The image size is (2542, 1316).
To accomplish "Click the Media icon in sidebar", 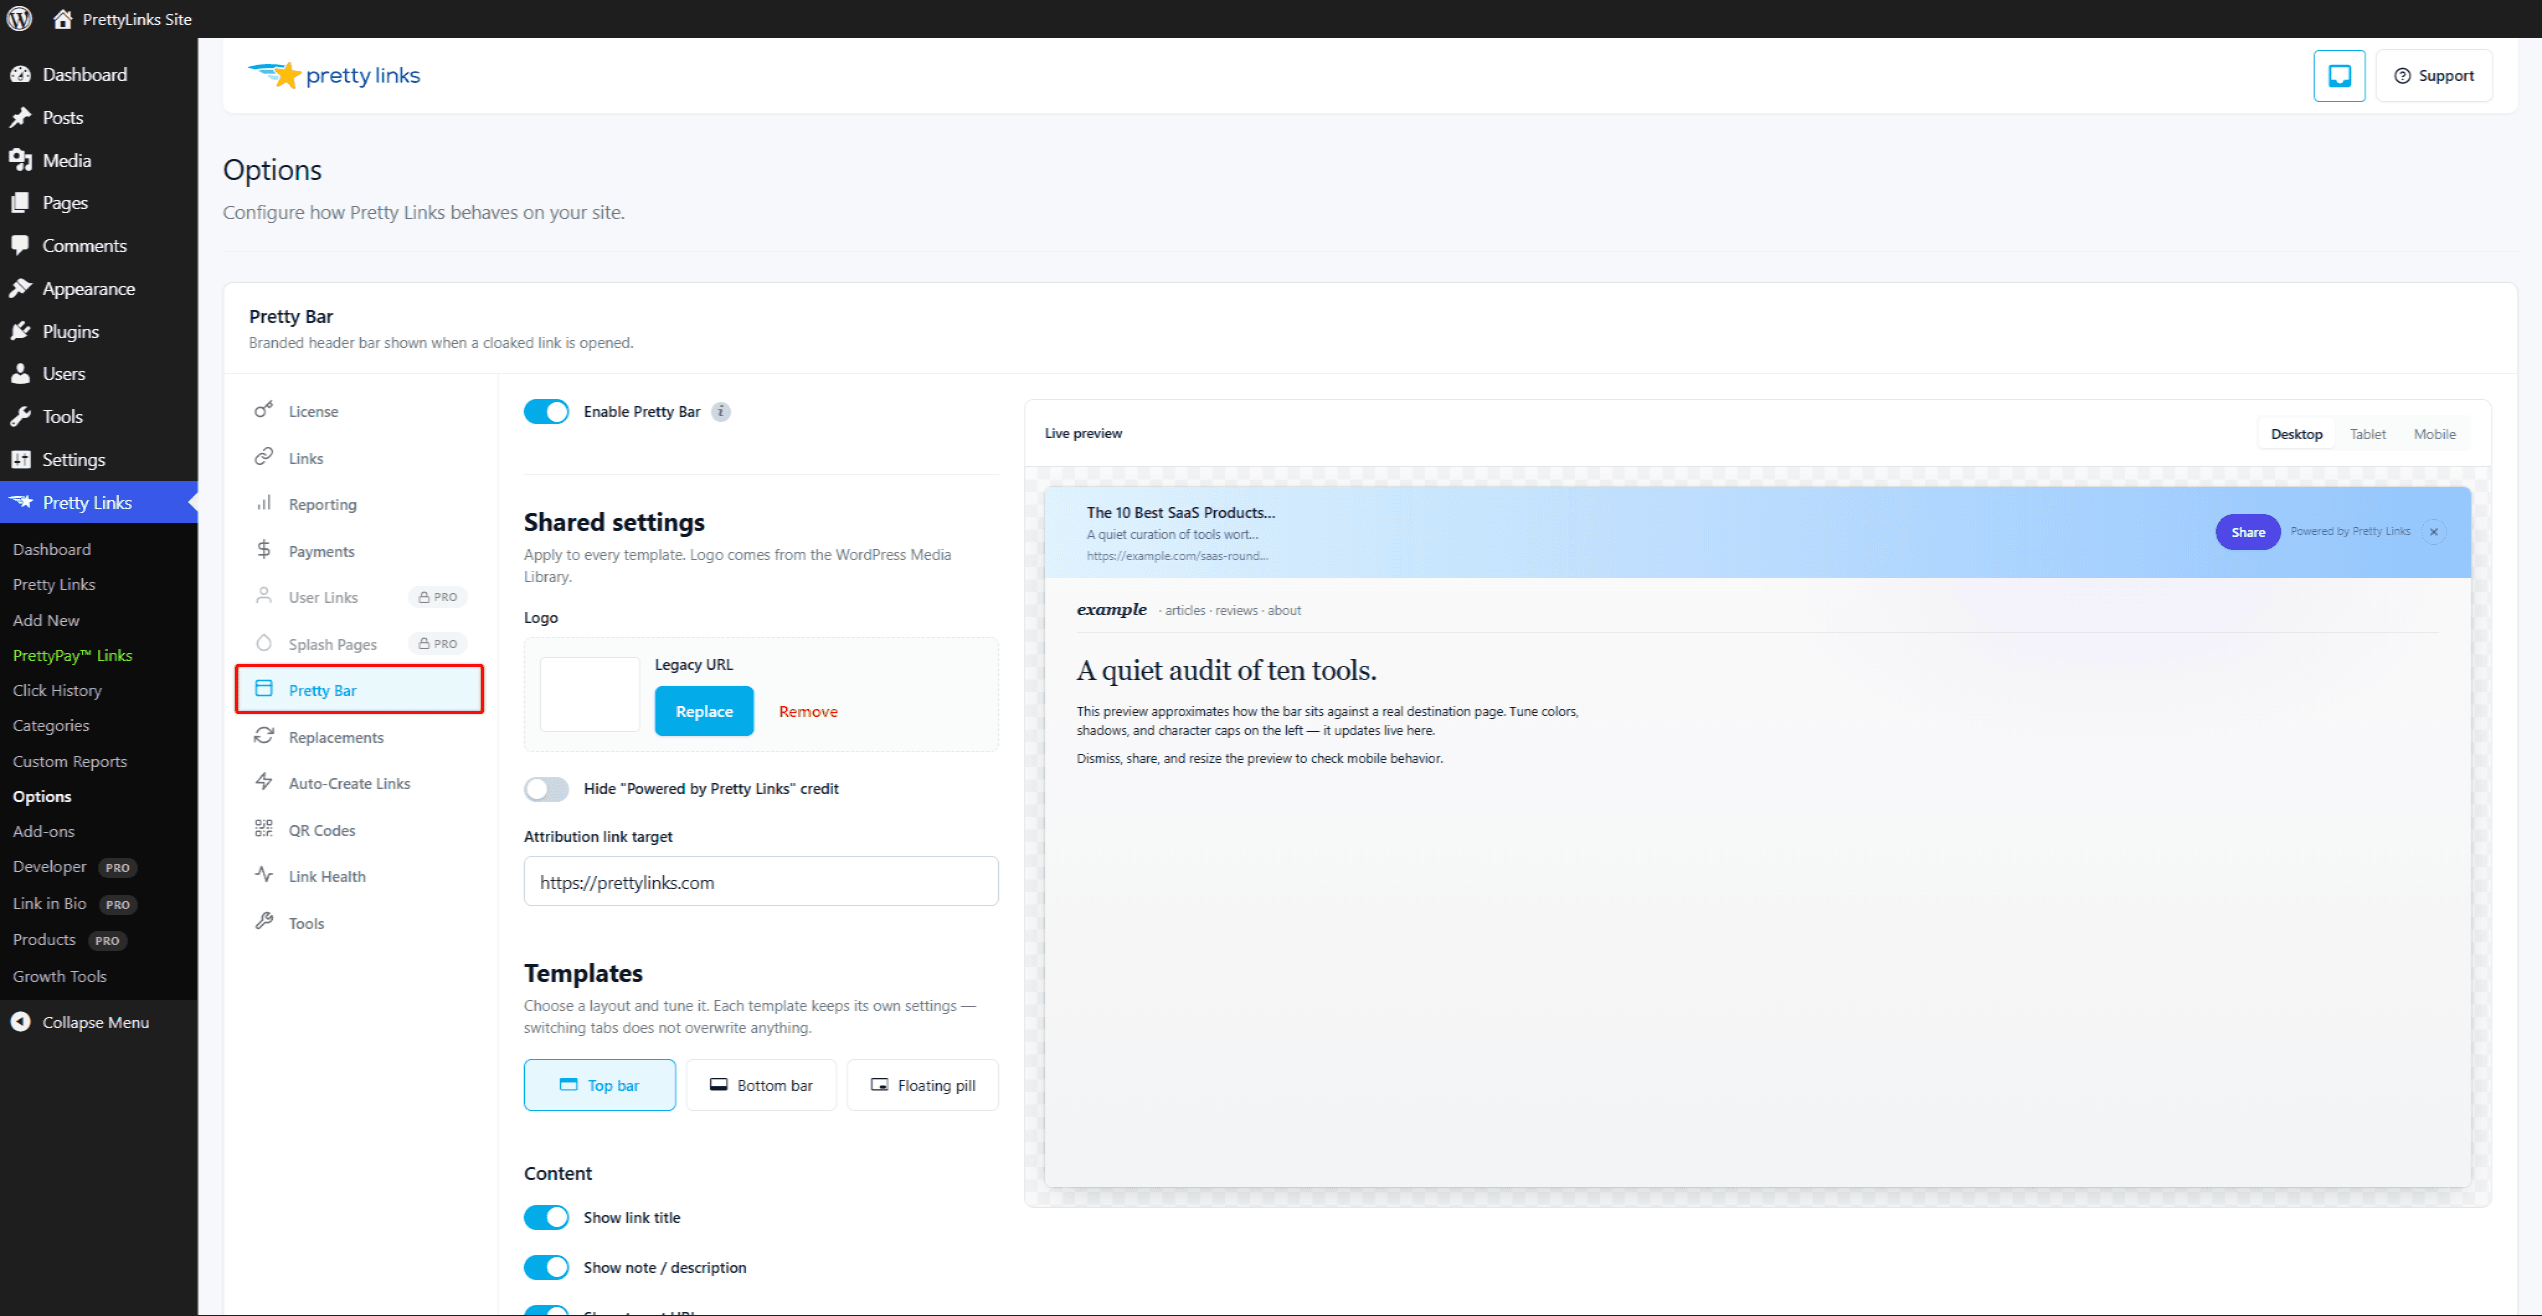I will click(20, 160).
